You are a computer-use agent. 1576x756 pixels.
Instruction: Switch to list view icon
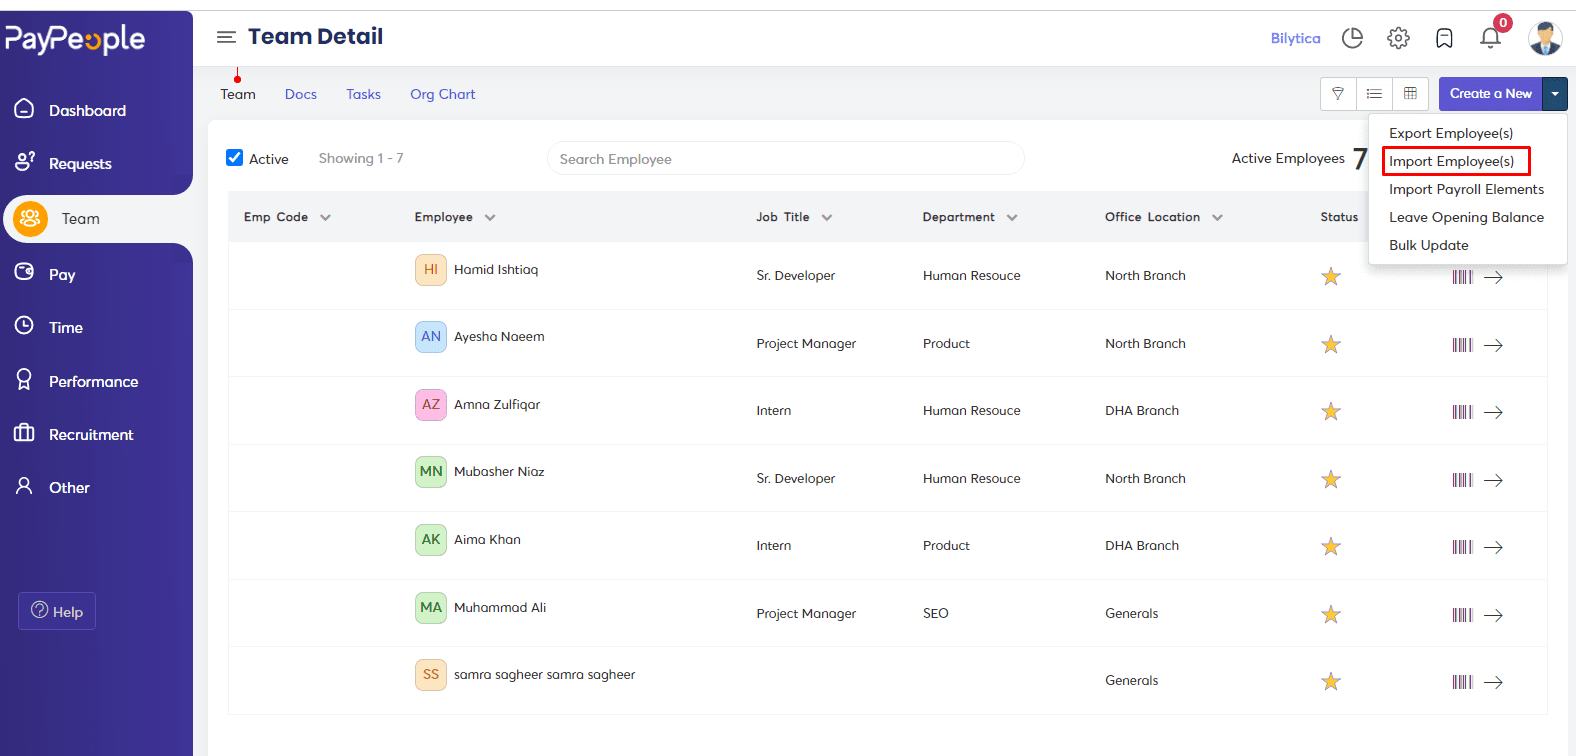[1374, 94]
